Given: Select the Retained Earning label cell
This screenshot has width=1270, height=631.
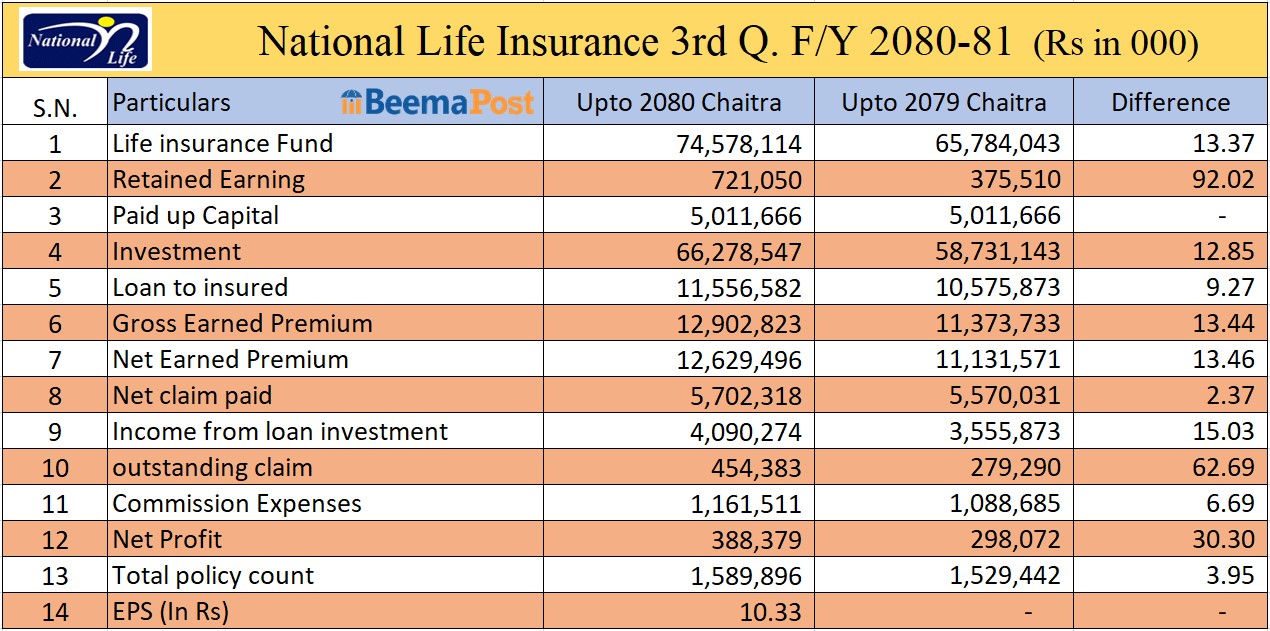Looking at the screenshot, I should [x=208, y=180].
